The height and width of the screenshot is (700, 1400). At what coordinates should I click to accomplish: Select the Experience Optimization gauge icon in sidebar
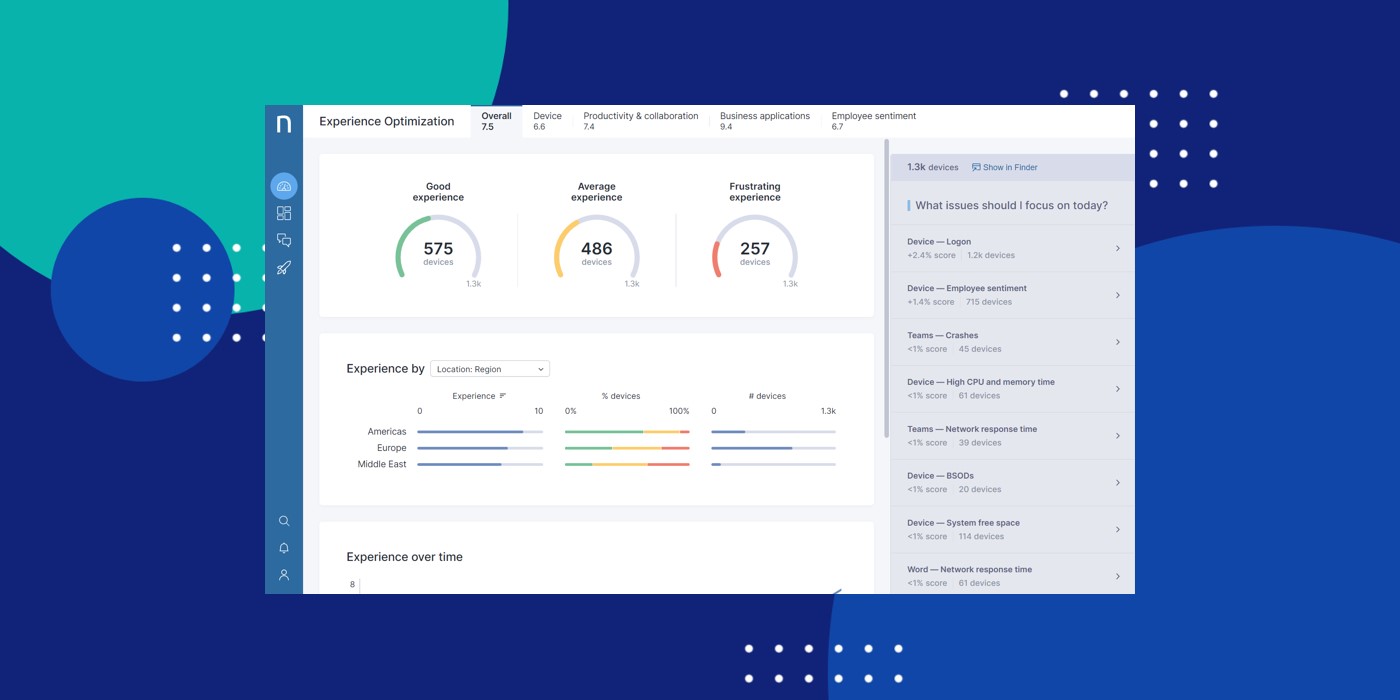tap(283, 186)
